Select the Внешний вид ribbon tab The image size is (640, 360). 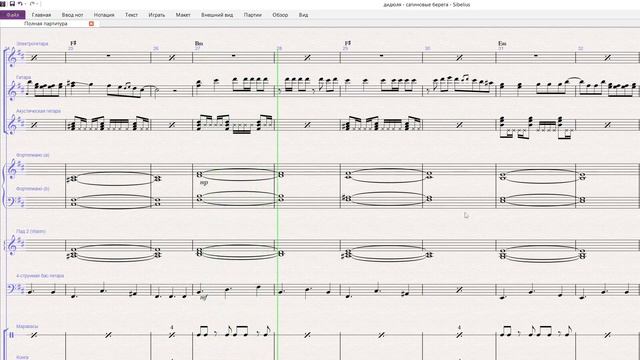pos(217,15)
